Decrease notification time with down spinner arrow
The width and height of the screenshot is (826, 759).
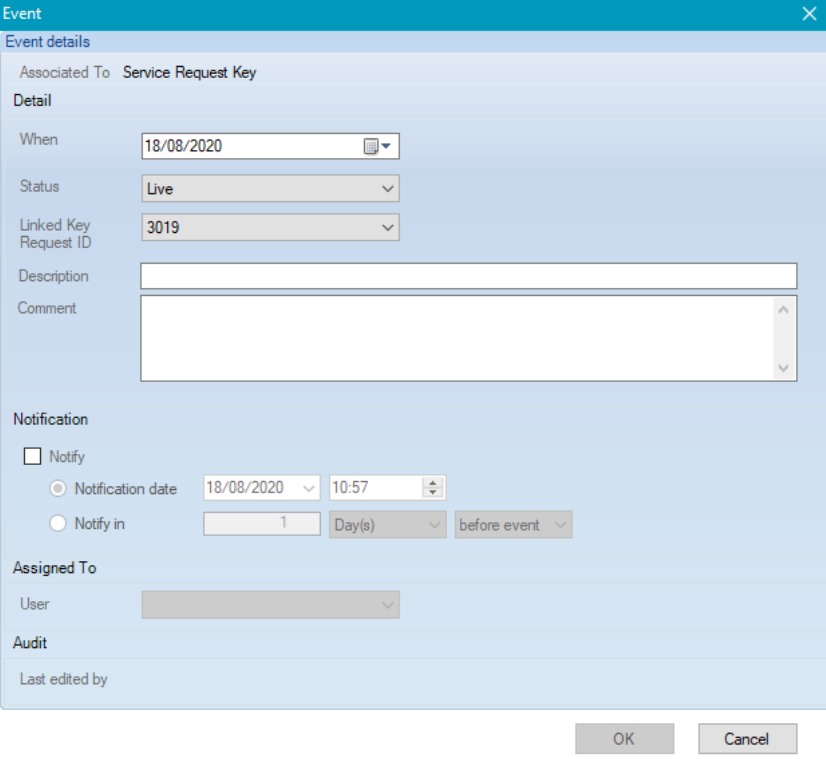tap(433, 493)
